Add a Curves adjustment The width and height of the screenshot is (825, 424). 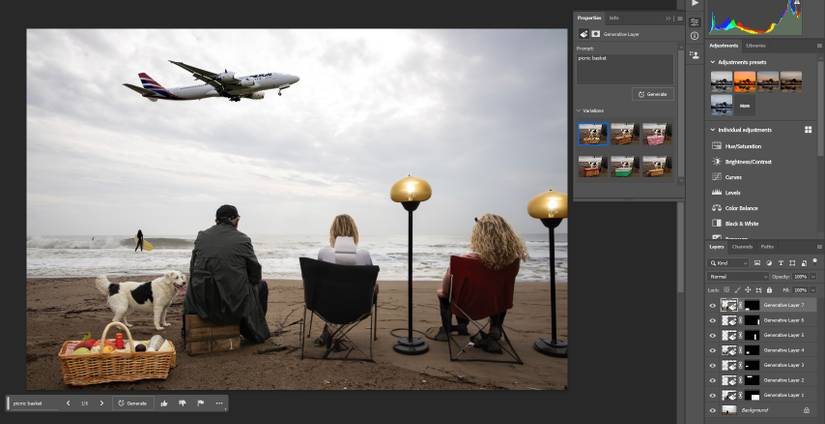pyautogui.click(x=733, y=177)
